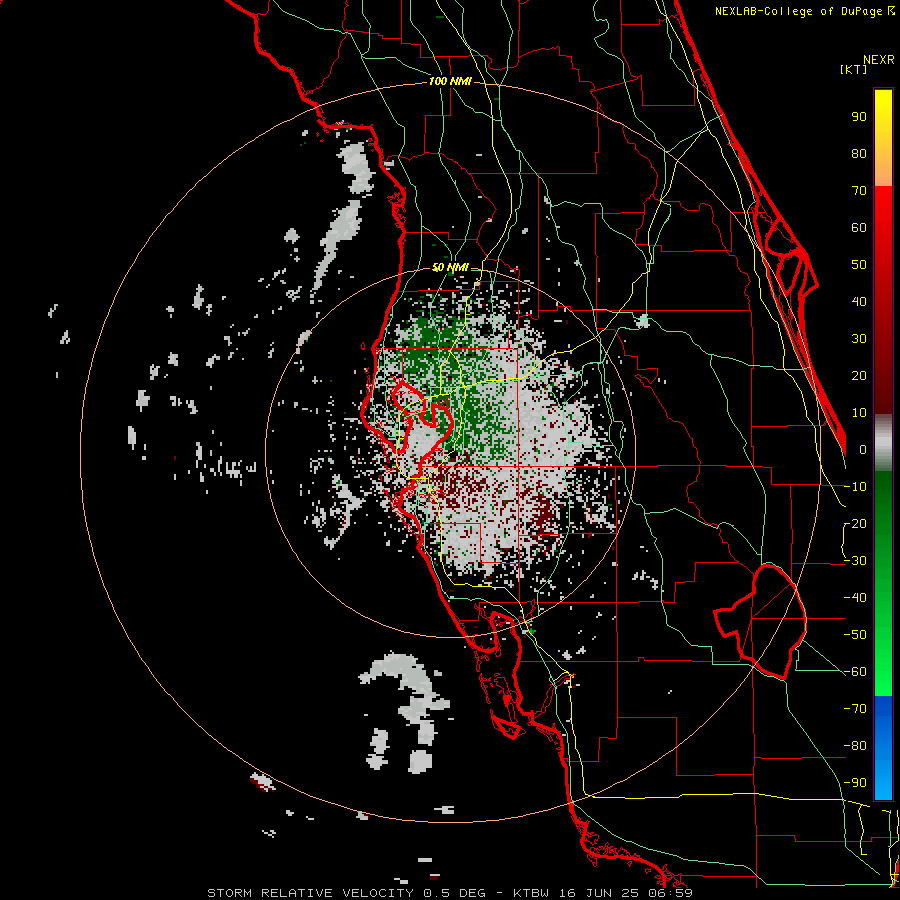This screenshot has height=900, width=900.
Task: Click the [KT] units label
Action: (854, 69)
